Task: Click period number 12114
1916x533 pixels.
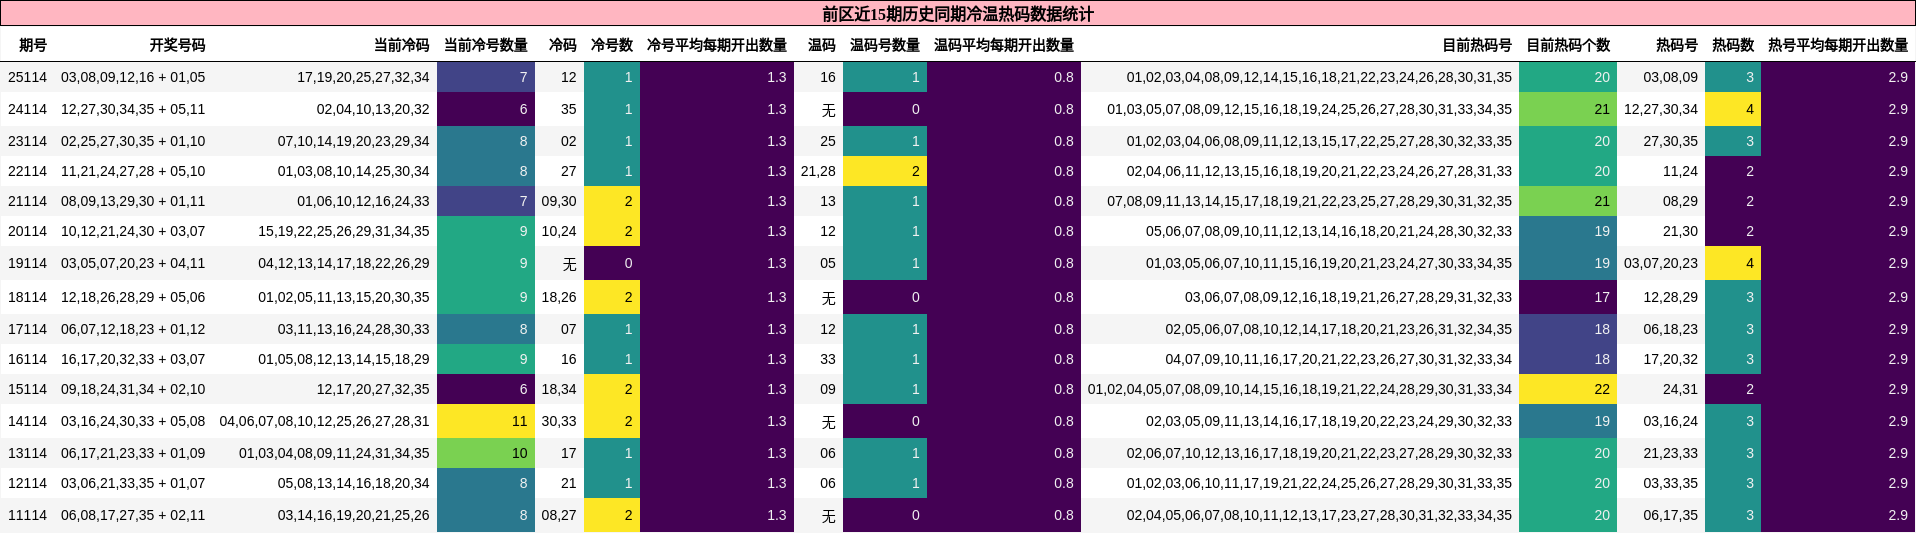Action: click(27, 483)
